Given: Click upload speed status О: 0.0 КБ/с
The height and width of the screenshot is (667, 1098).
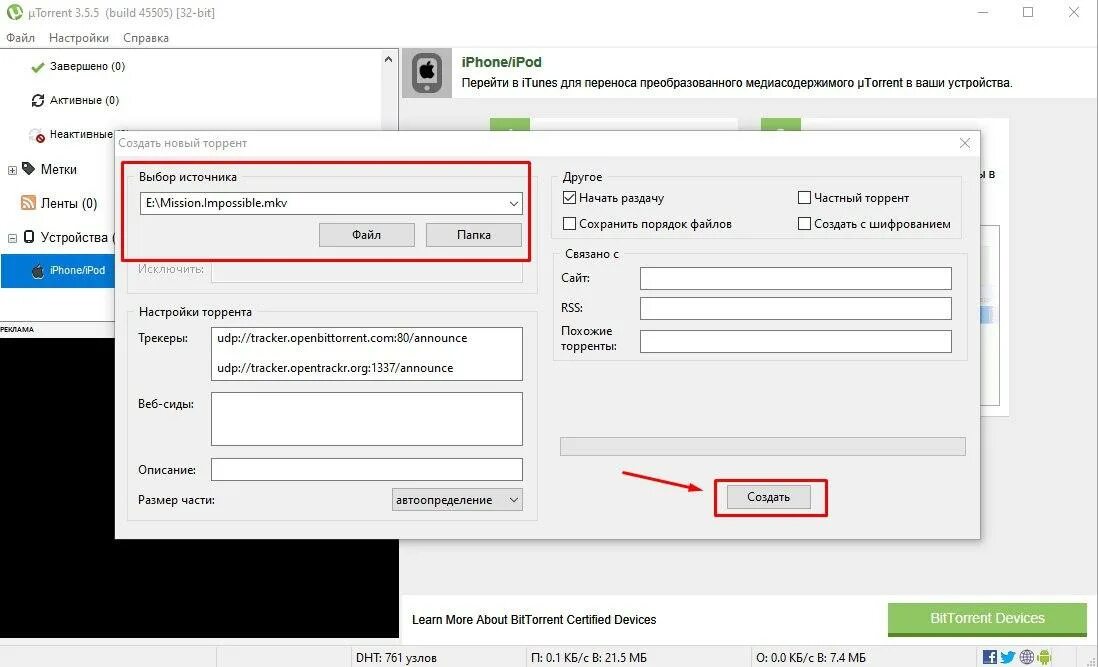Looking at the screenshot, I should click(x=810, y=658).
